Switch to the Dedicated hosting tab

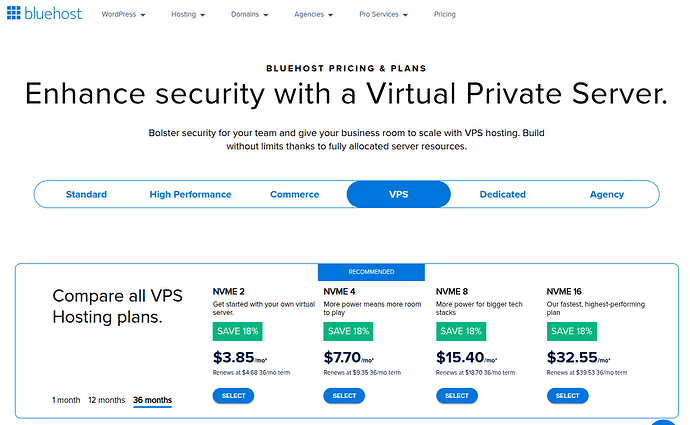coord(503,194)
